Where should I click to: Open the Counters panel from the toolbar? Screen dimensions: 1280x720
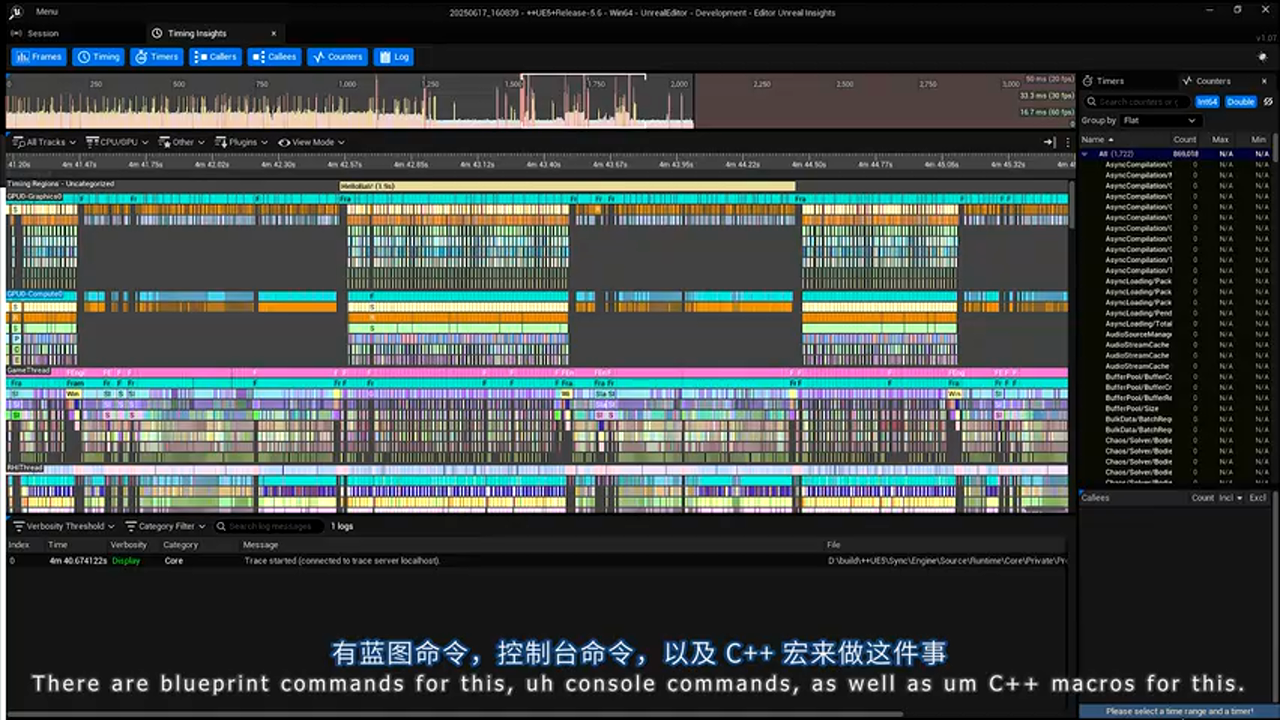click(x=337, y=57)
